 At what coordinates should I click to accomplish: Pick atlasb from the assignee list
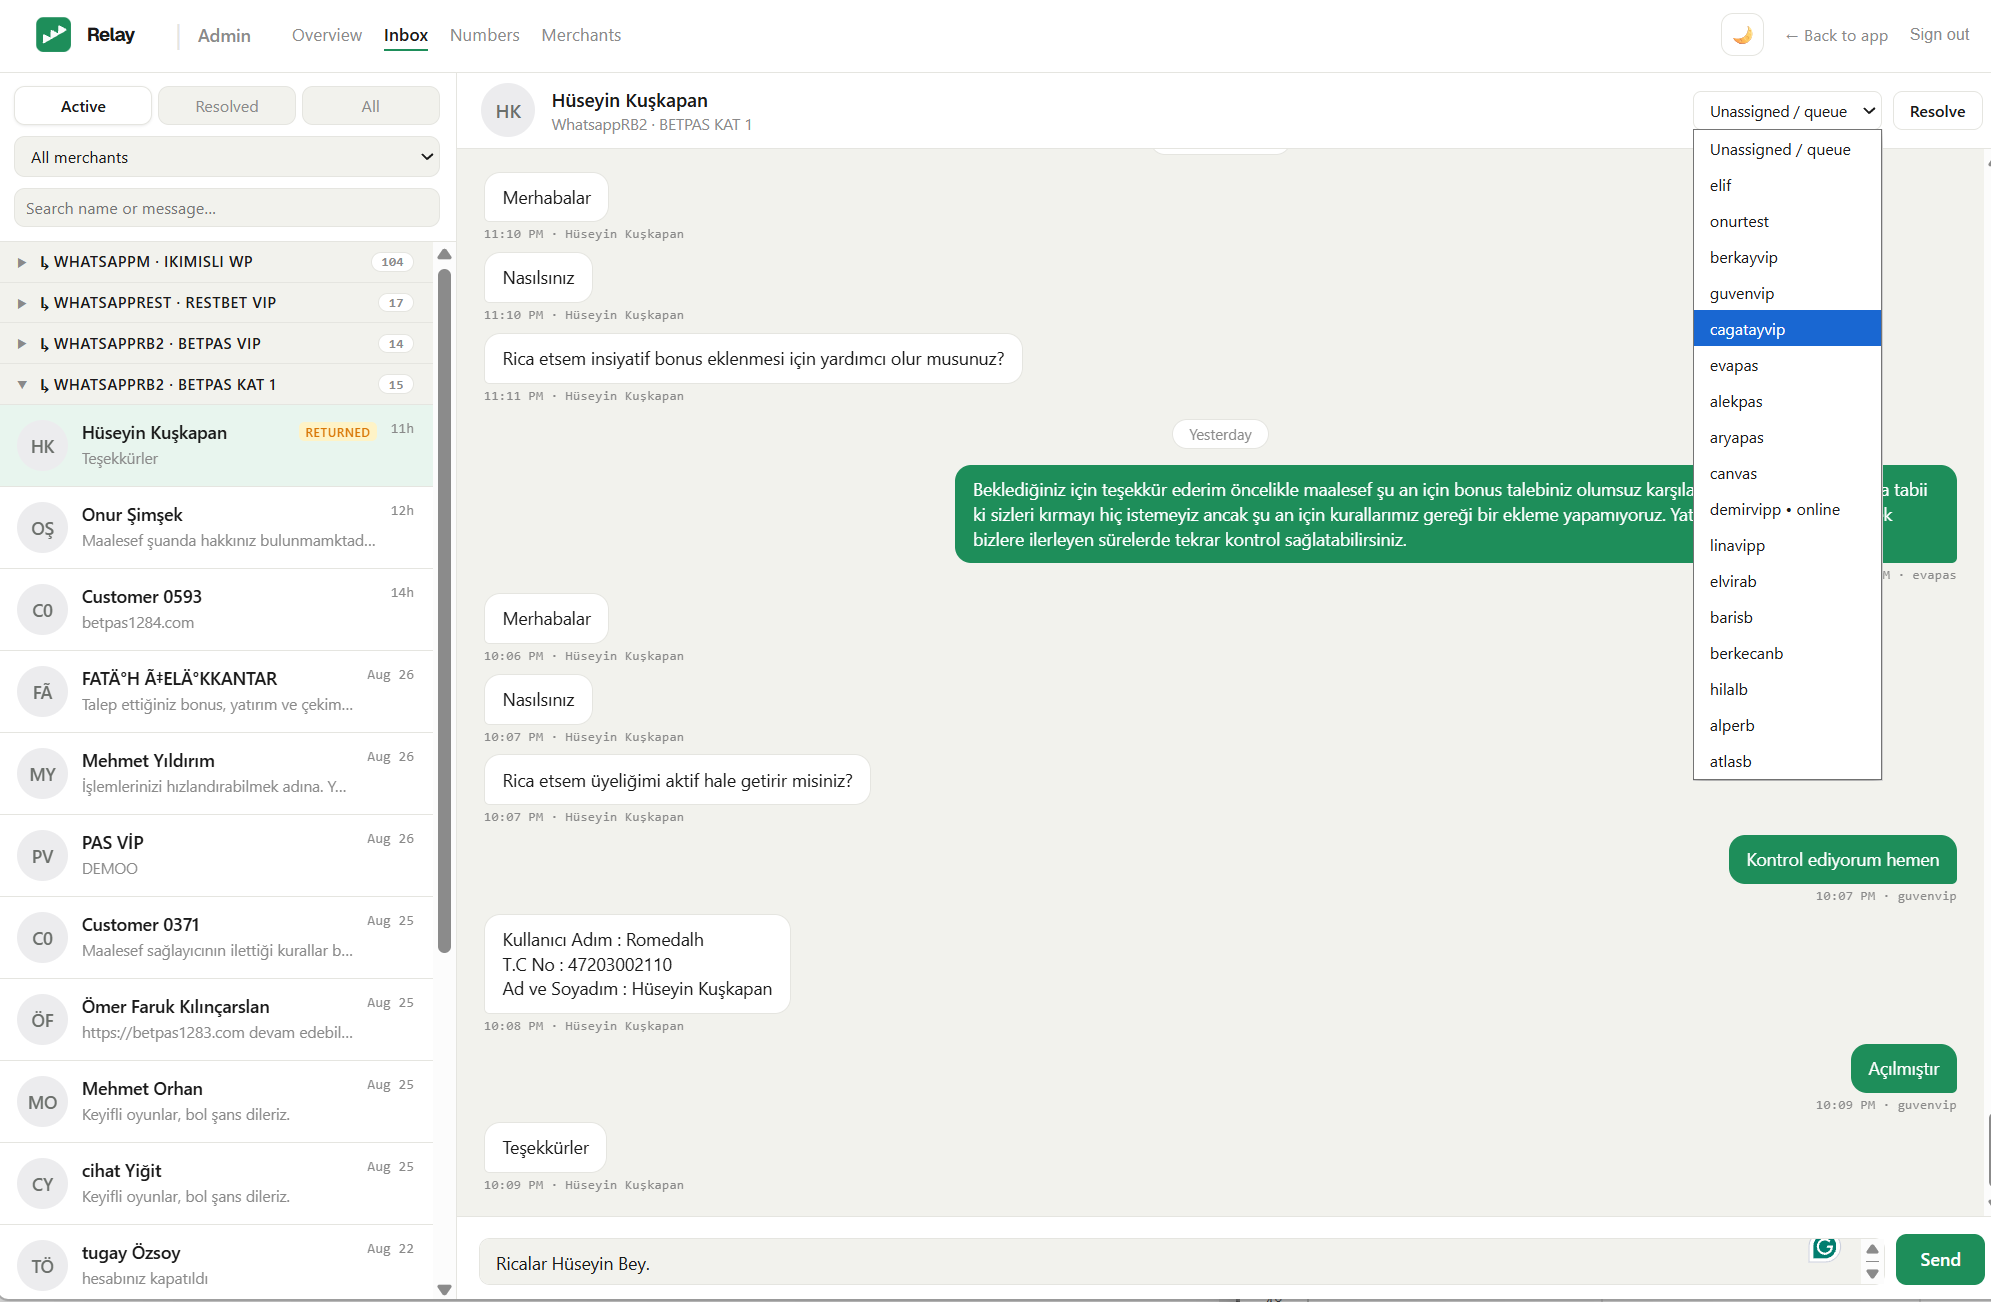[1787, 761]
